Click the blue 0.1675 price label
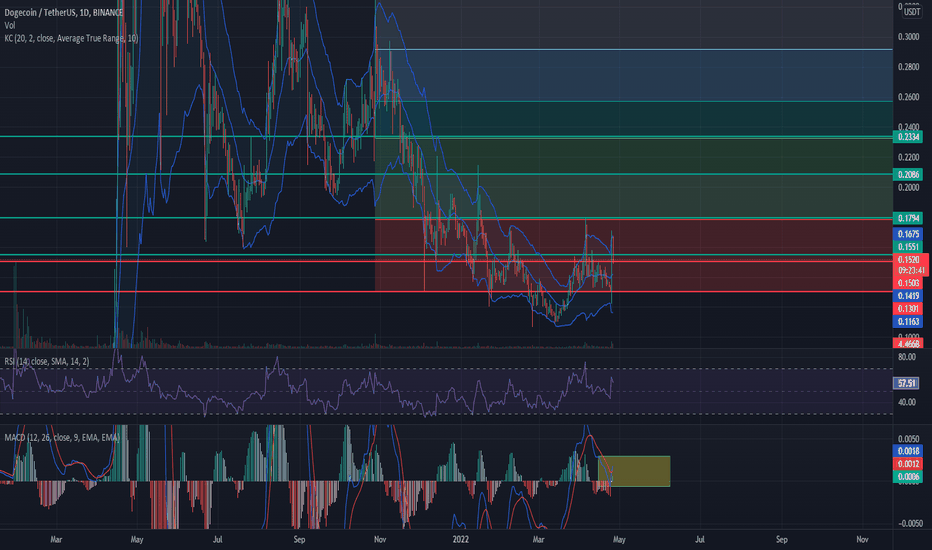 click(x=908, y=234)
